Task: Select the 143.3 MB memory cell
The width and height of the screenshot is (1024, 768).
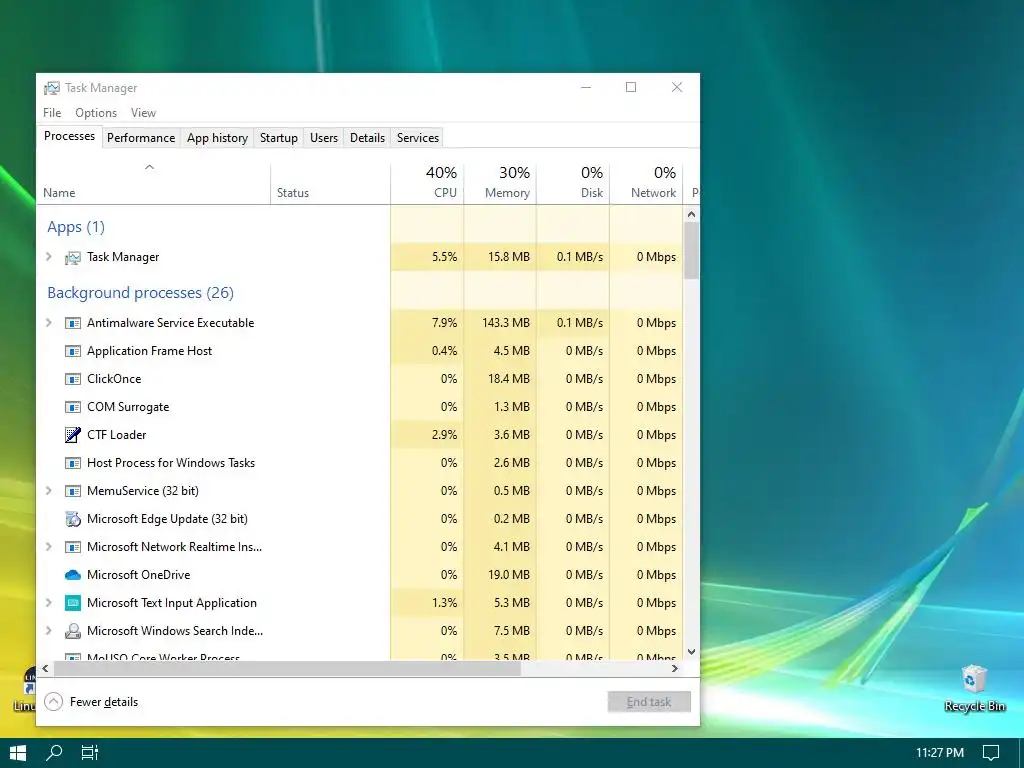Action: coord(500,323)
